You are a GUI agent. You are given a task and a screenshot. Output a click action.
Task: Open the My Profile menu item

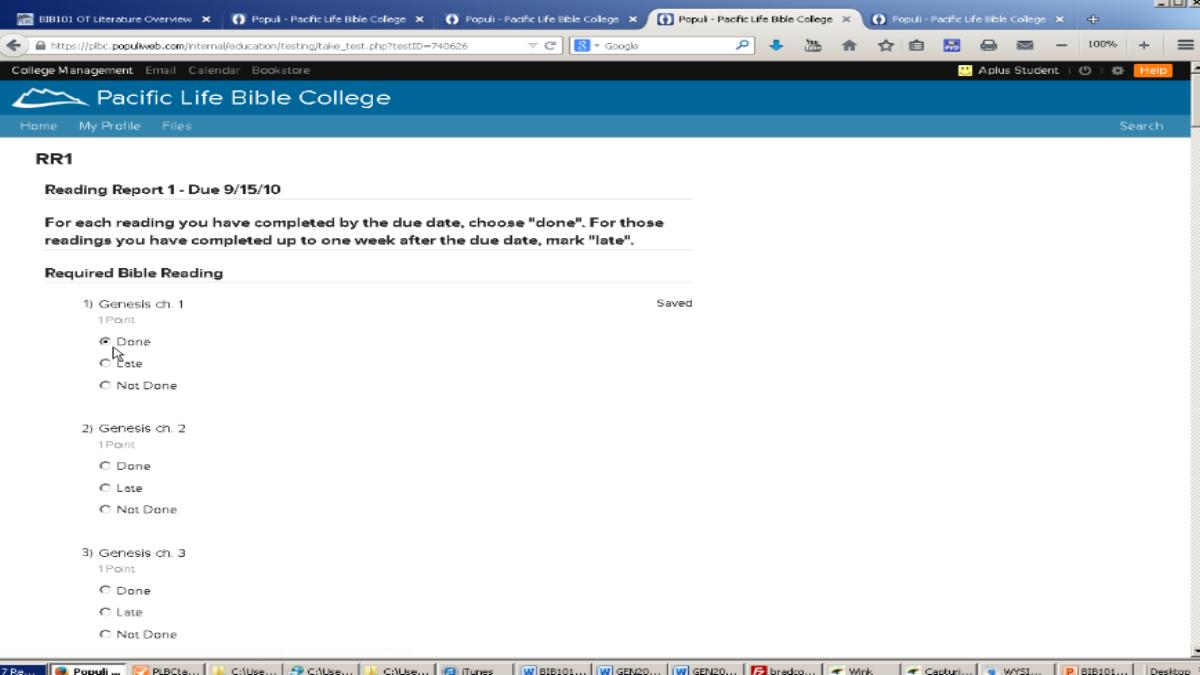coord(110,126)
